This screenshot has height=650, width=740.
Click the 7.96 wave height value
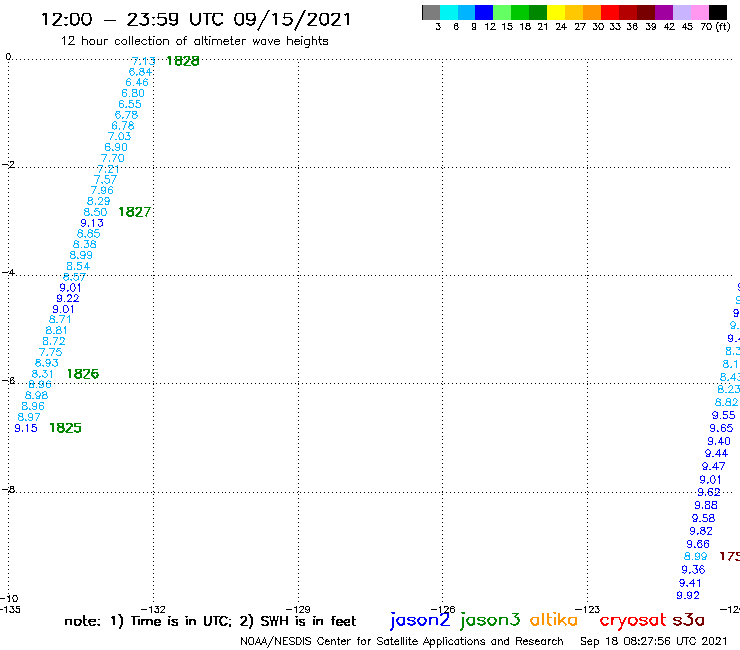pyautogui.click(x=102, y=190)
